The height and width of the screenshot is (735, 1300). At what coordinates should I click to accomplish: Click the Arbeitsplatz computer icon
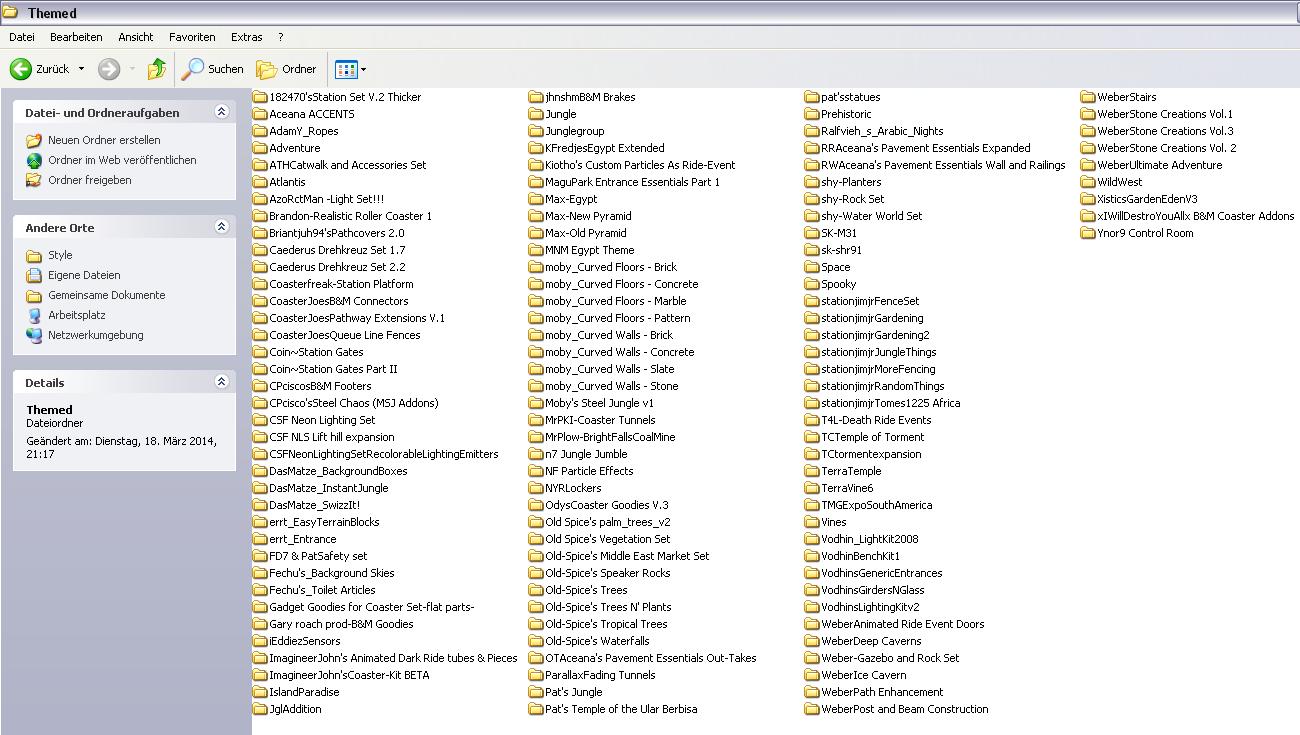tap(34, 315)
